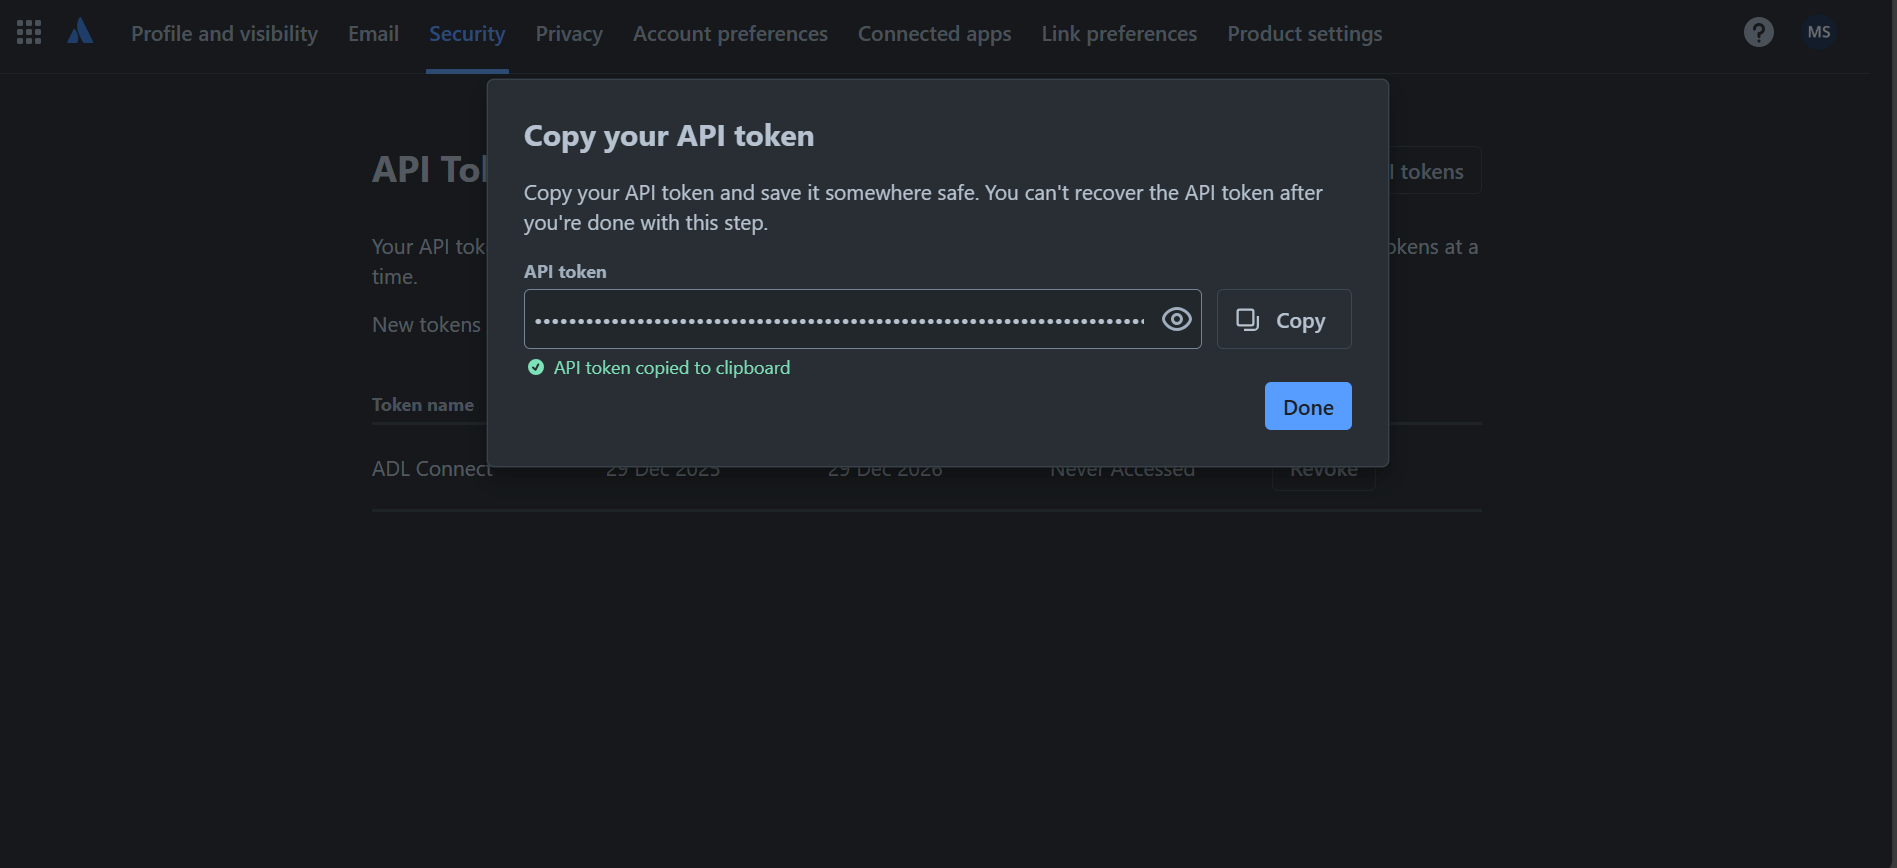Click the Atlassian logo icon
The width and height of the screenshot is (1897, 868).
pyautogui.click(x=80, y=32)
